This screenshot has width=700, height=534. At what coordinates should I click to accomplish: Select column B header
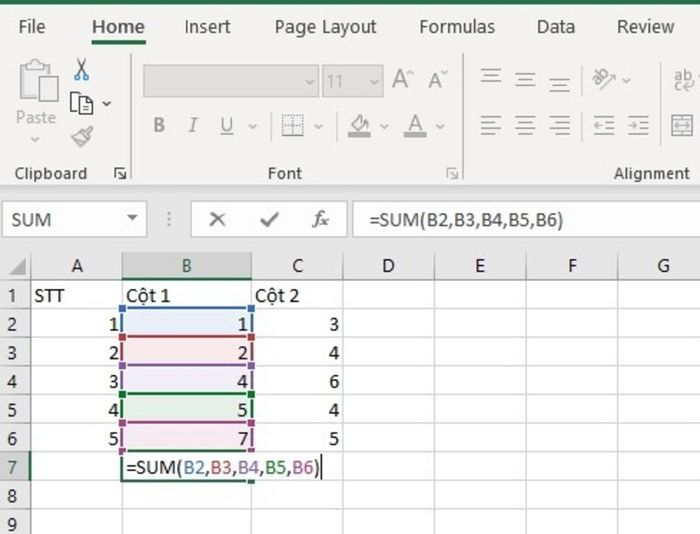pos(187,266)
